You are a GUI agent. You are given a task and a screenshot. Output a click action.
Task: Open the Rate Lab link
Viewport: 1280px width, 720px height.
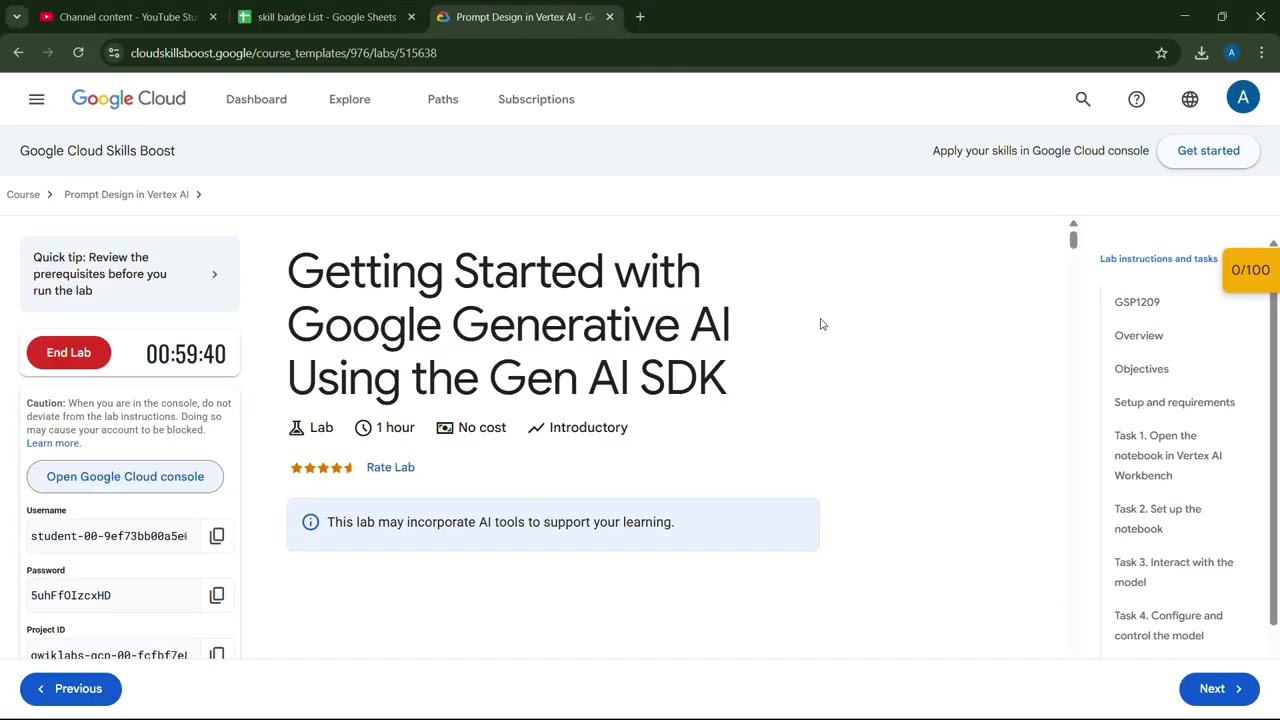[390, 468]
